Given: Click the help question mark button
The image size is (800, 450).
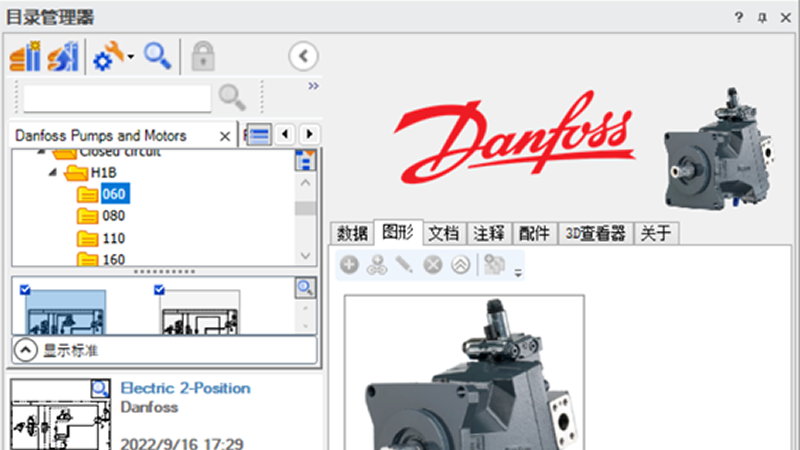Looking at the screenshot, I should click(738, 17).
